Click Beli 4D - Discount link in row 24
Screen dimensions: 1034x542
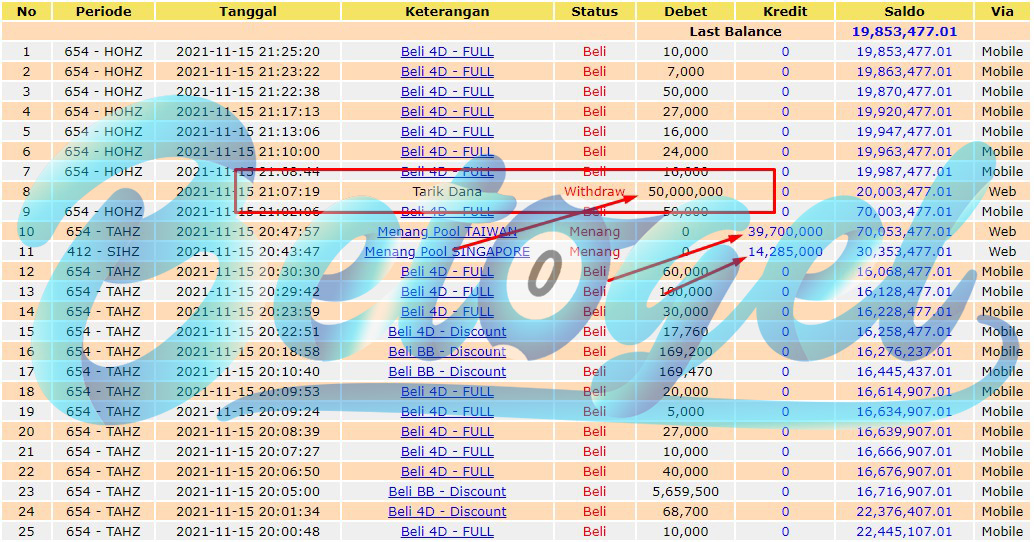(x=447, y=512)
